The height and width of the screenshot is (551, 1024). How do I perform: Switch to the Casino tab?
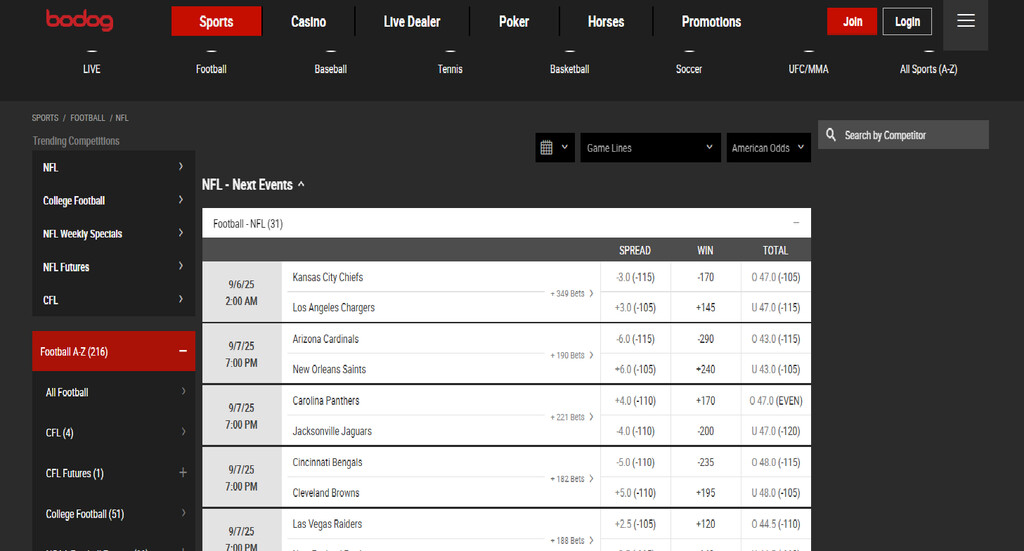(x=308, y=22)
